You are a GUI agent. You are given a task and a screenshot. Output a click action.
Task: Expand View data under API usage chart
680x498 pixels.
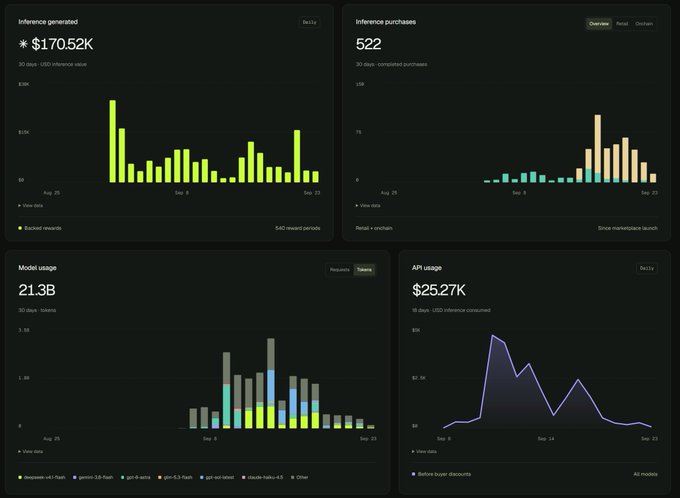click(x=424, y=452)
